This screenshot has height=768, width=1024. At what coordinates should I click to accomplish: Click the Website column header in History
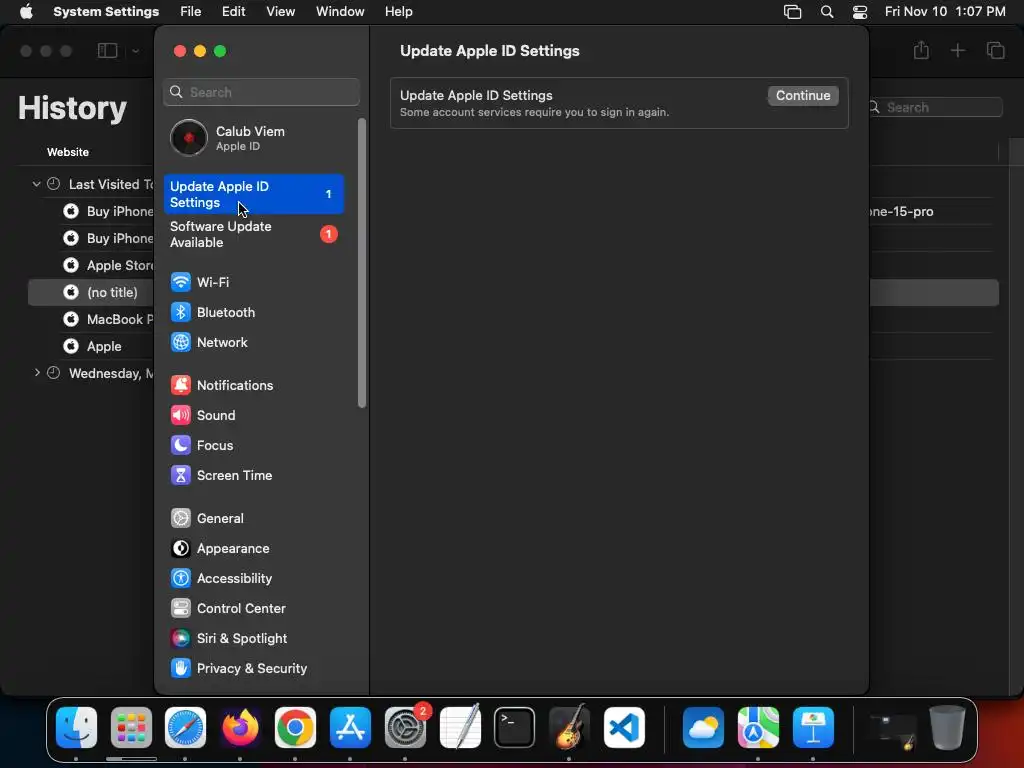(68, 152)
